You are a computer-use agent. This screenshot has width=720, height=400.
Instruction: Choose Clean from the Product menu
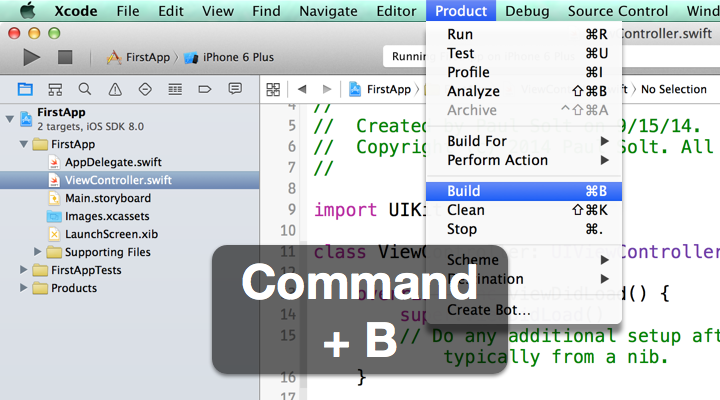click(x=524, y=210)
